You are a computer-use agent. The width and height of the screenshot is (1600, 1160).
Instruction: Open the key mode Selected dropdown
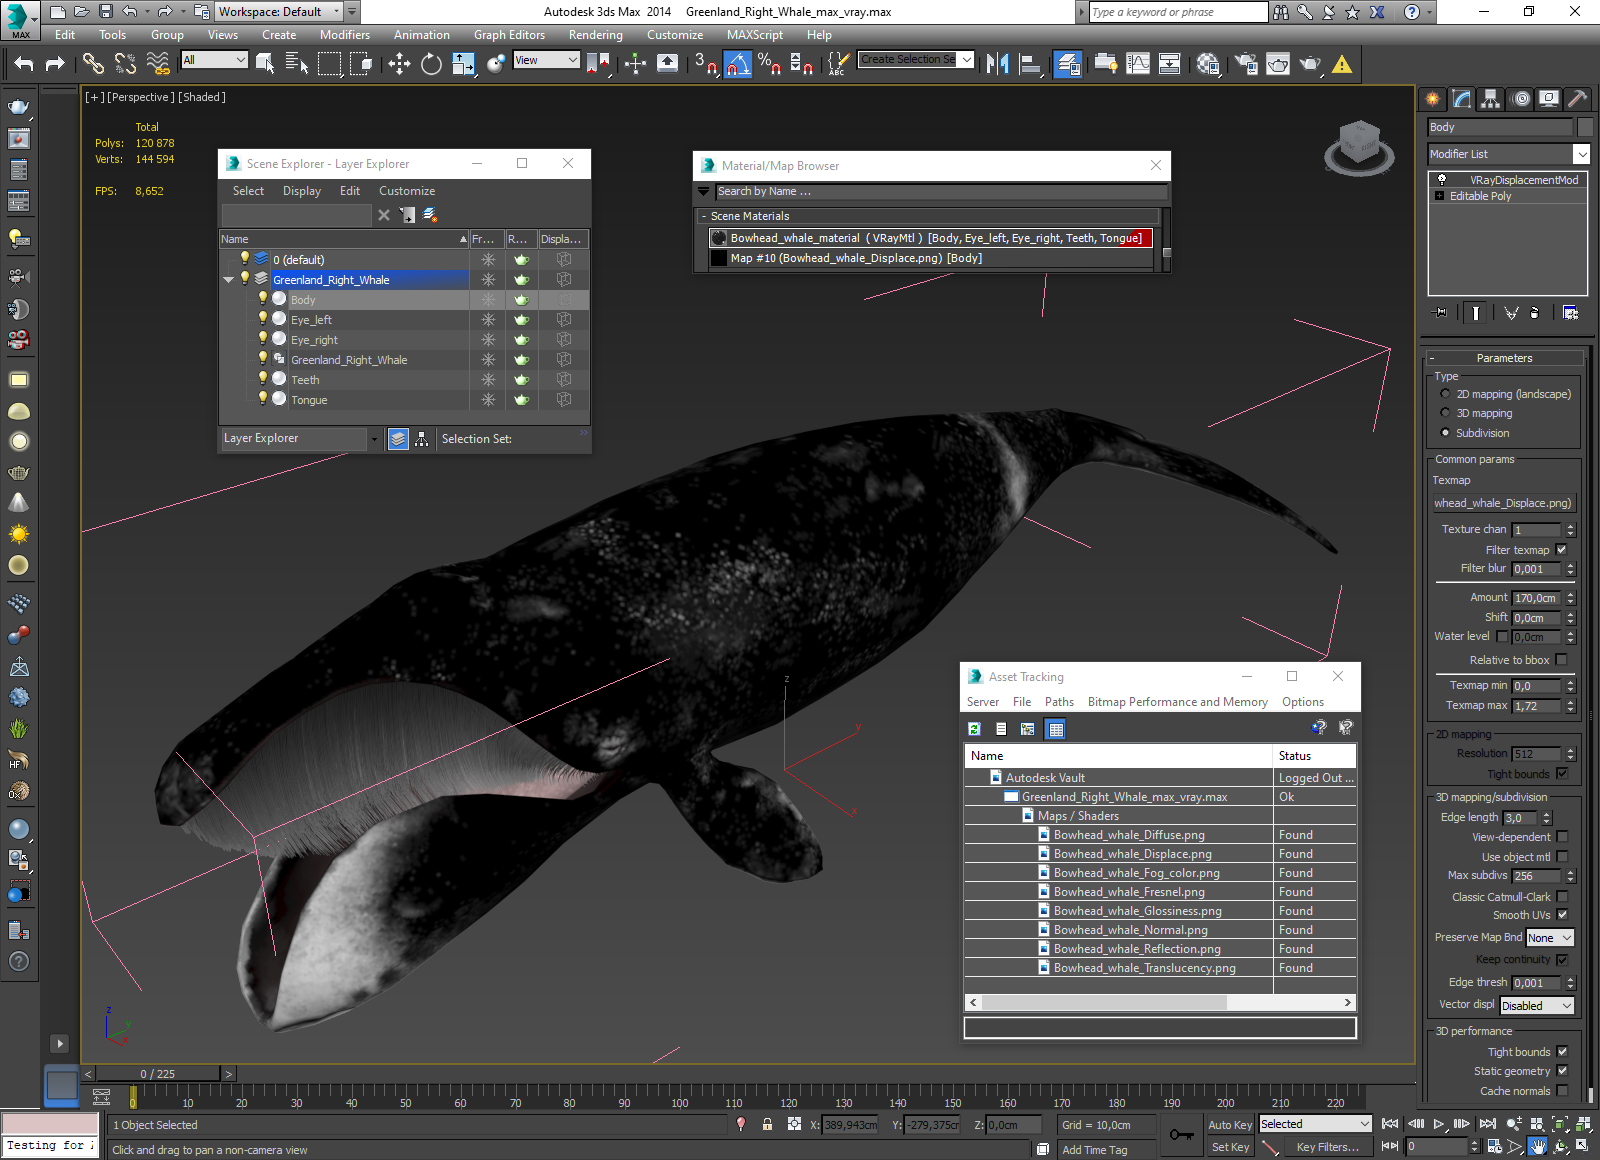point(1315,1124)
